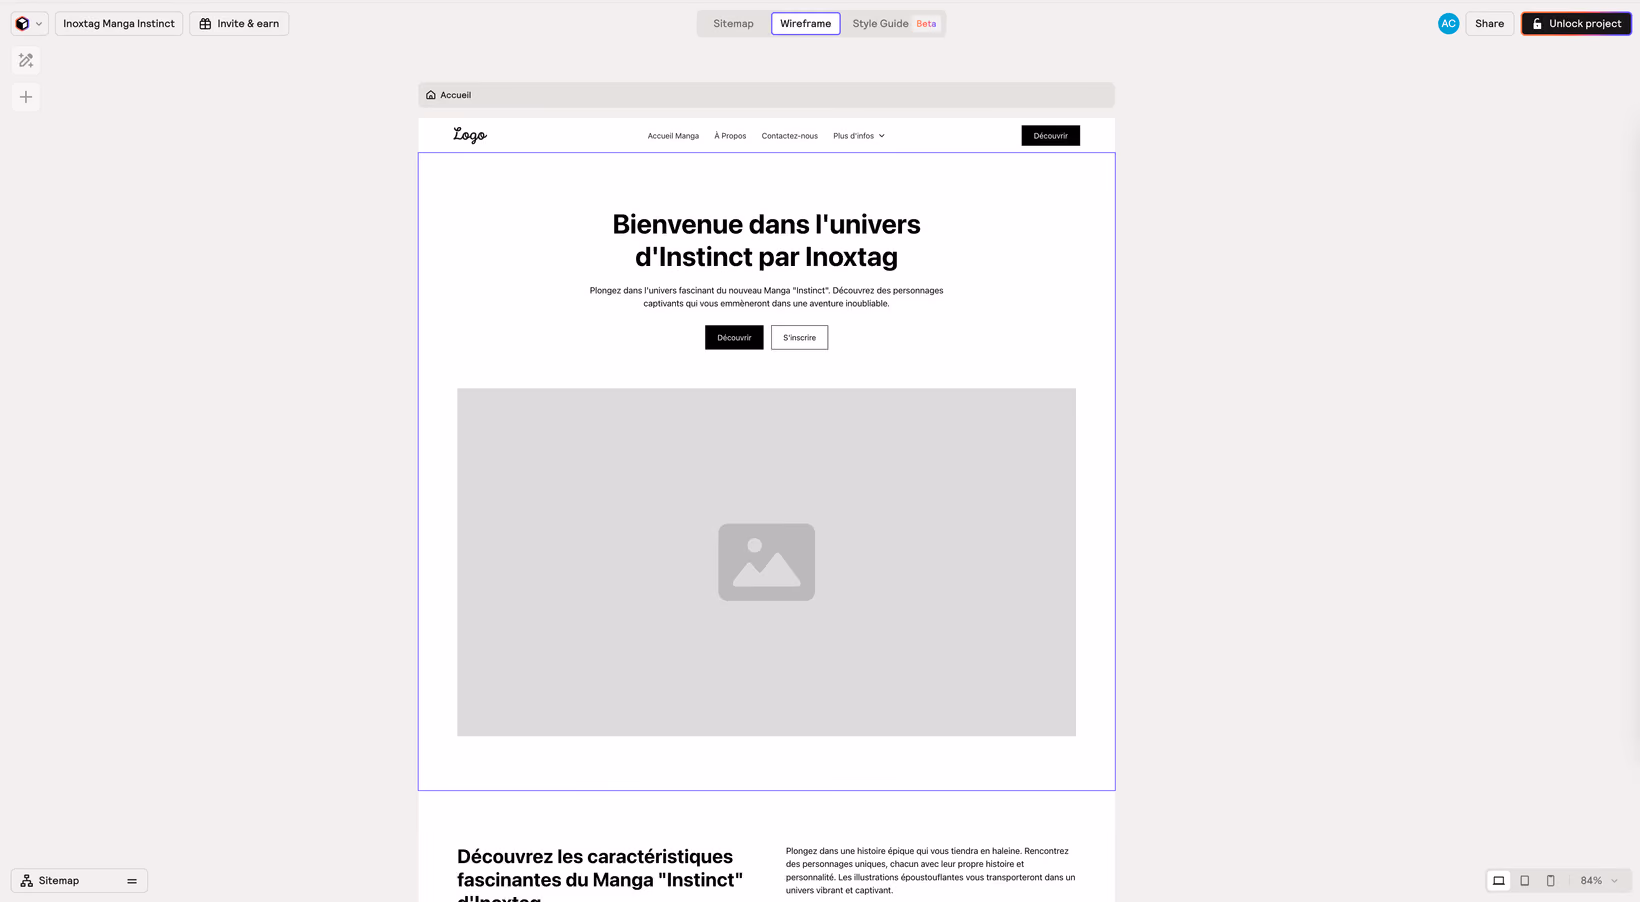
Task: Select the paragraph about une histoire épique
Action: click(x=930, y=870)
